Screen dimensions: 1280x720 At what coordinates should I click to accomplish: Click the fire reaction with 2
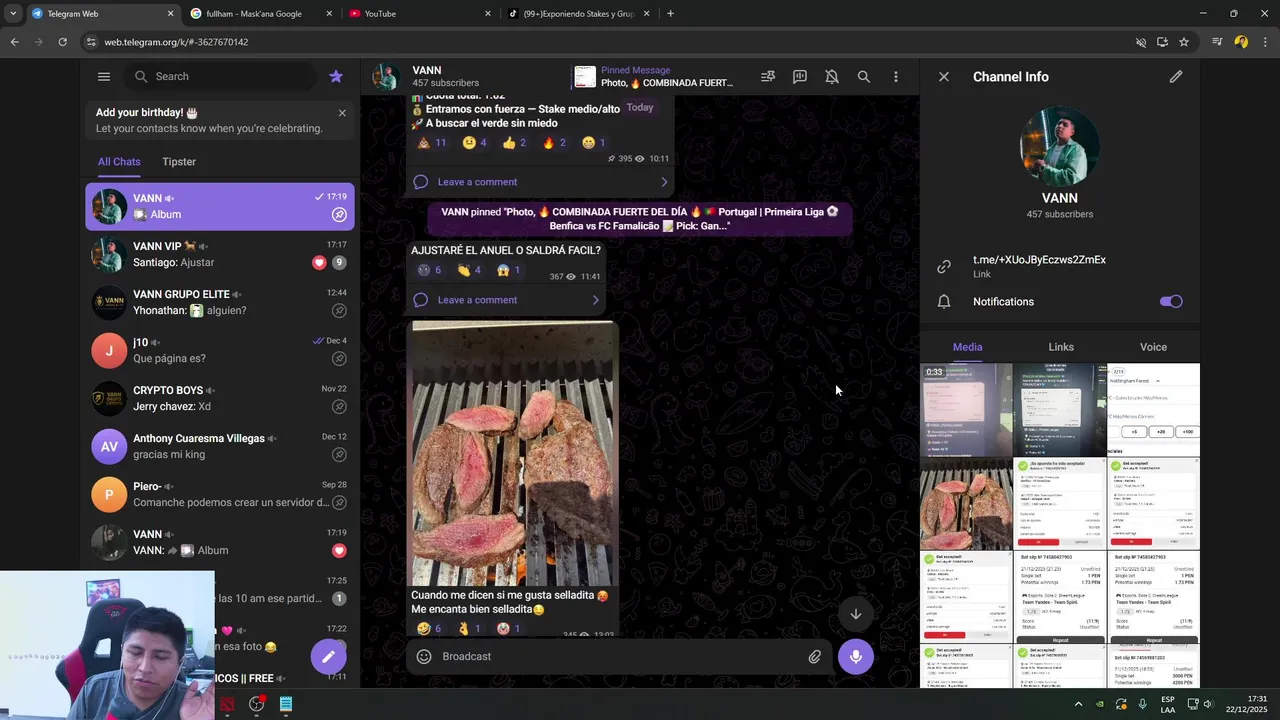point(554,143)
